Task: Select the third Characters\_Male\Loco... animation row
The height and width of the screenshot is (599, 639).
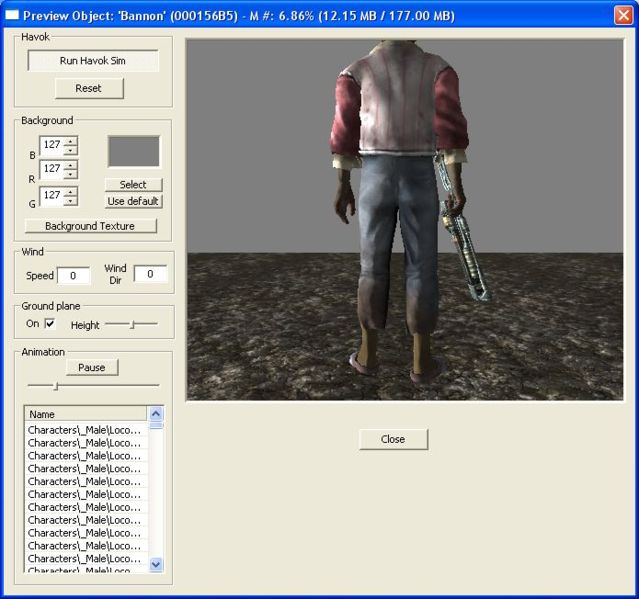Action: pos(85,456)
